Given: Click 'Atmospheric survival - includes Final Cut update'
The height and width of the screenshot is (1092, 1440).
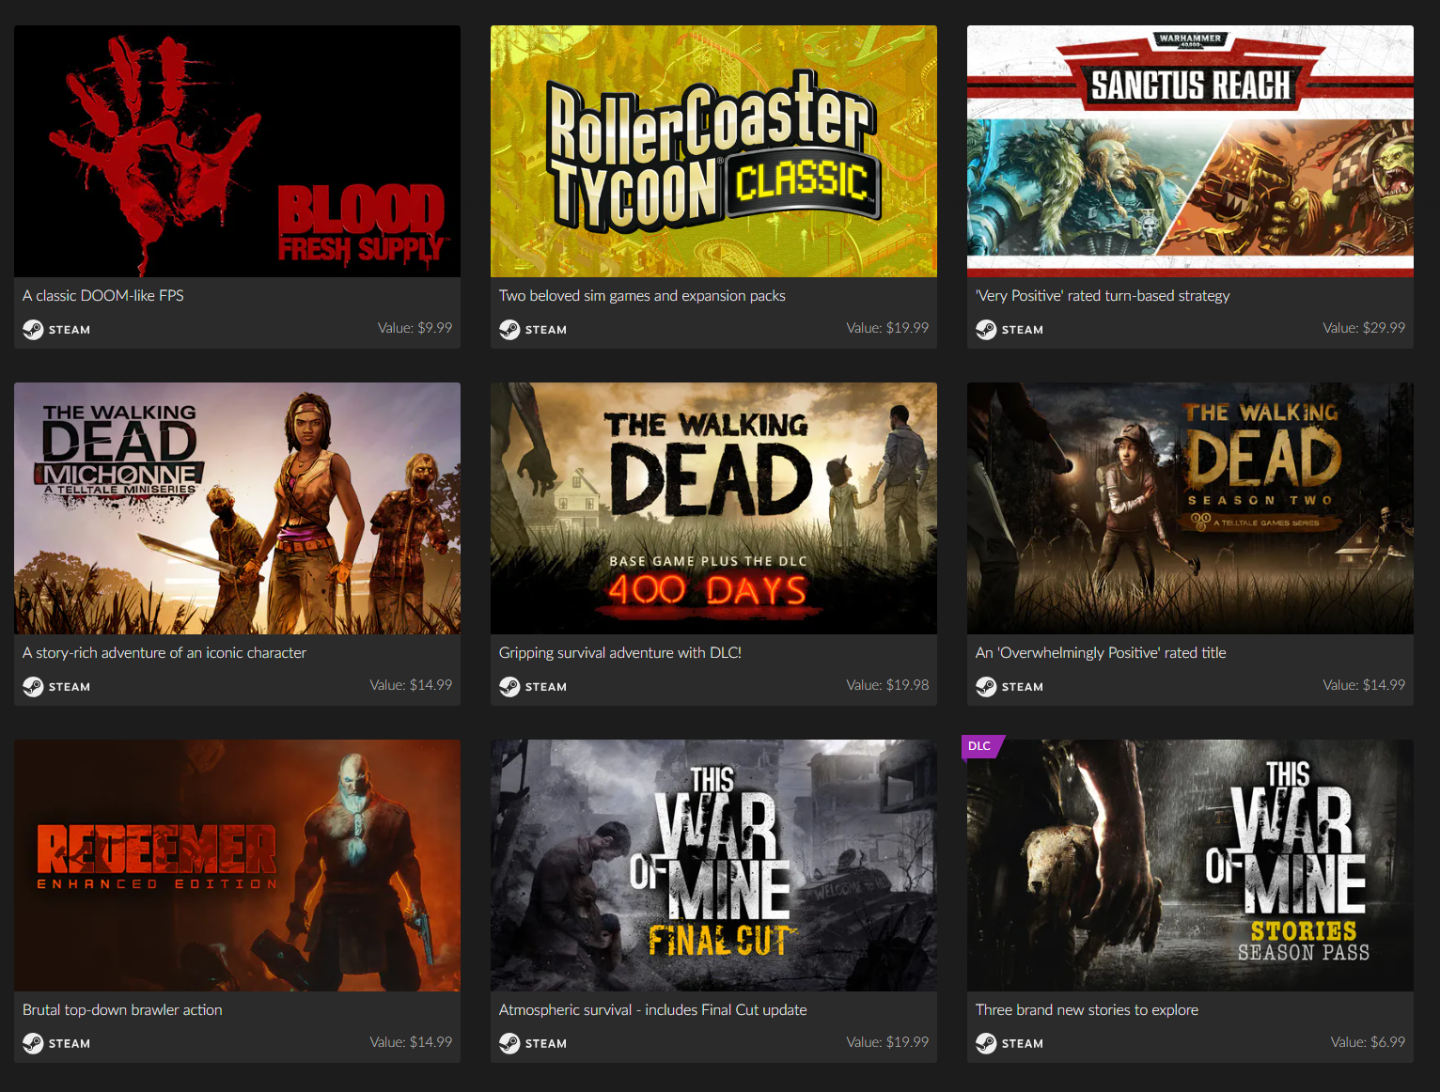Looking at the screenshot, I should 653,1010.
